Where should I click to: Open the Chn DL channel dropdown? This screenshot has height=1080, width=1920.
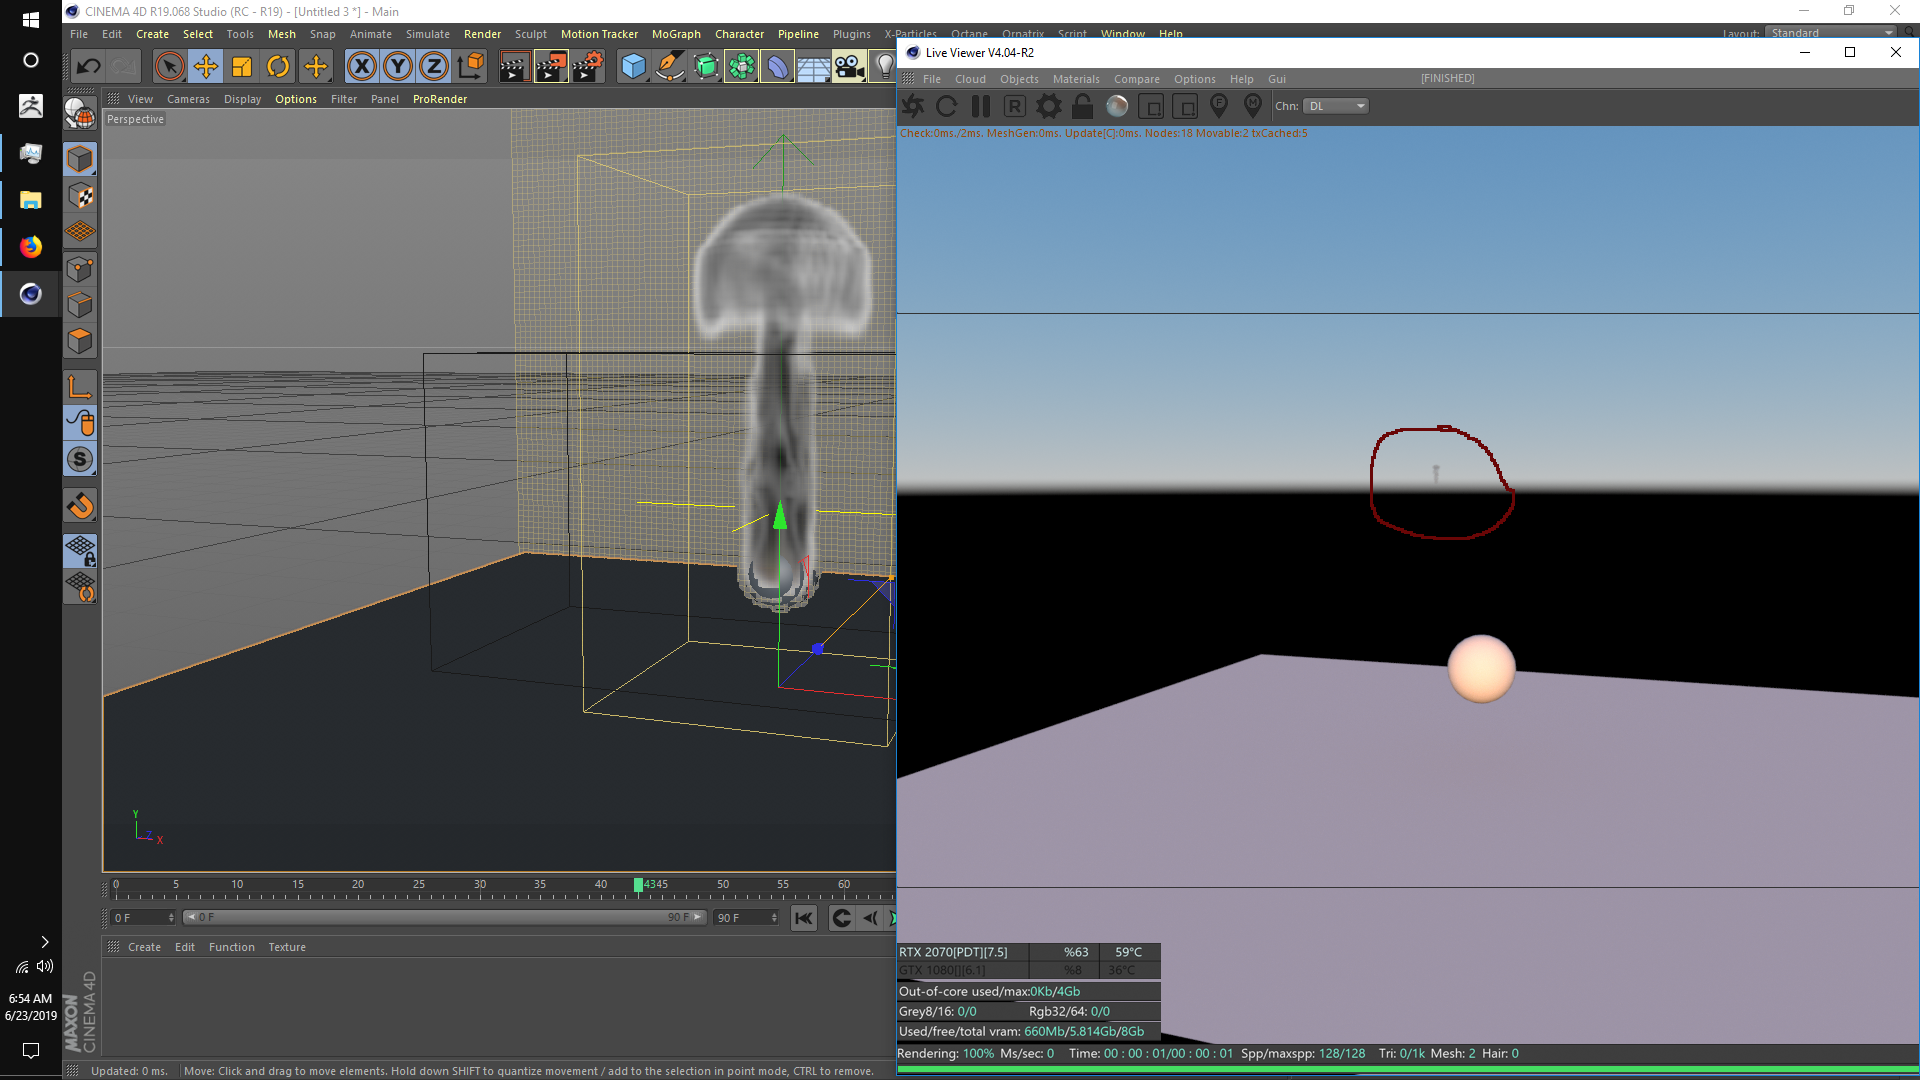[x=1336, y=106]
